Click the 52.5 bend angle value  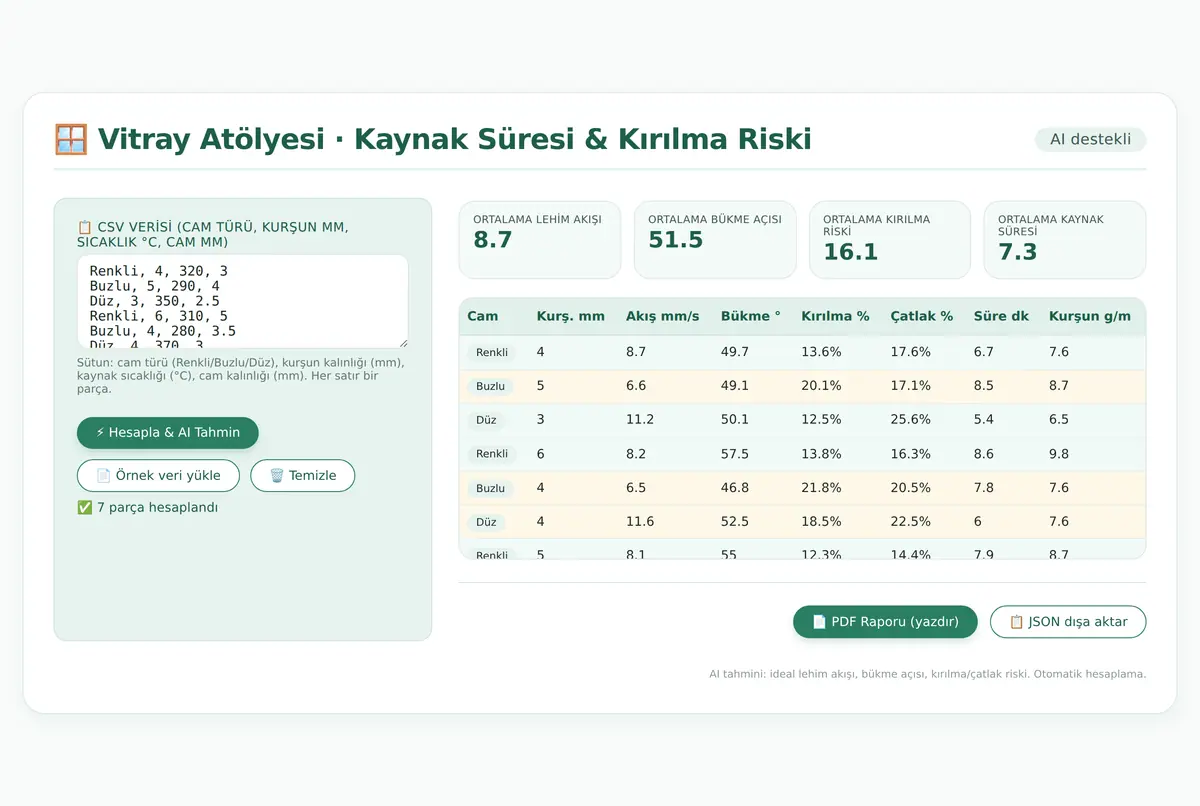point(735,522)
